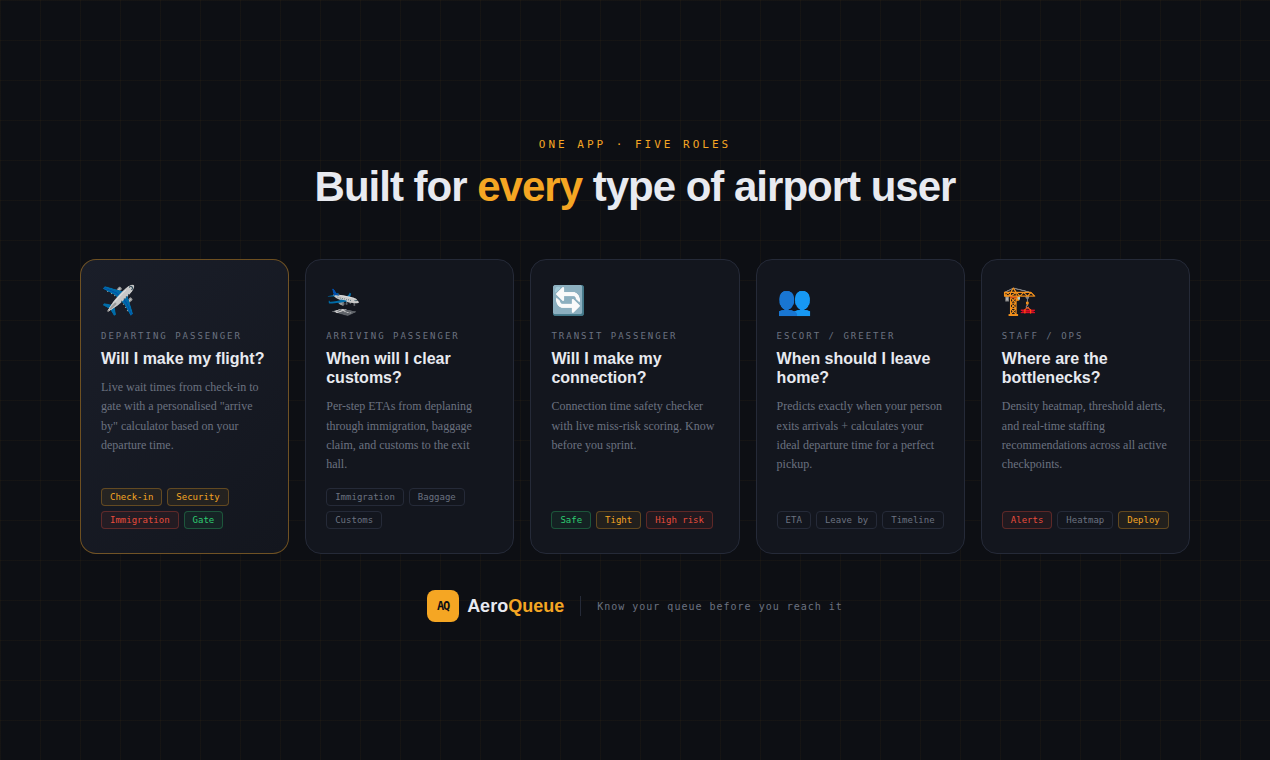This screenshot has height=760, width=1270.
Task: Select the Check-in tag
Action: click(x=131, y=497)
